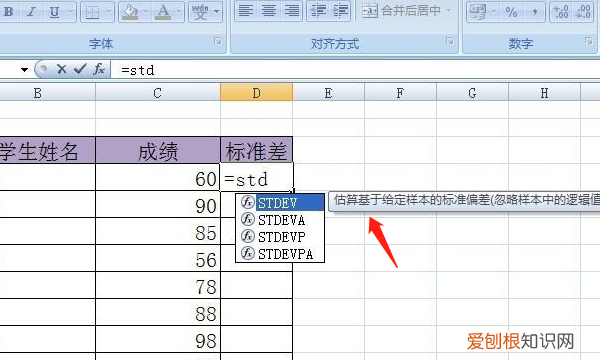Toggle Italic formatting

(31, 12)
